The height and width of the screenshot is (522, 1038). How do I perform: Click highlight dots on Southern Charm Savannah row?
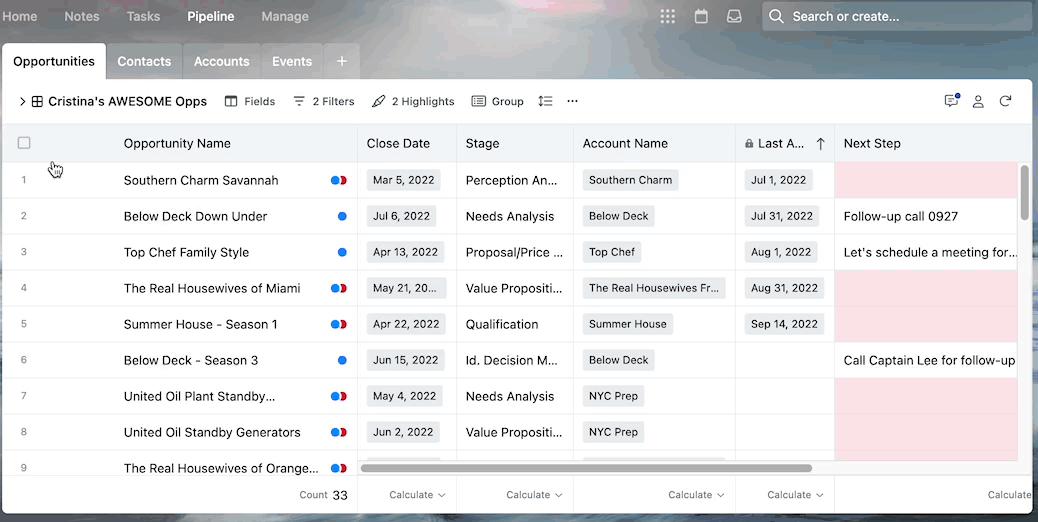tap(339, 180)
